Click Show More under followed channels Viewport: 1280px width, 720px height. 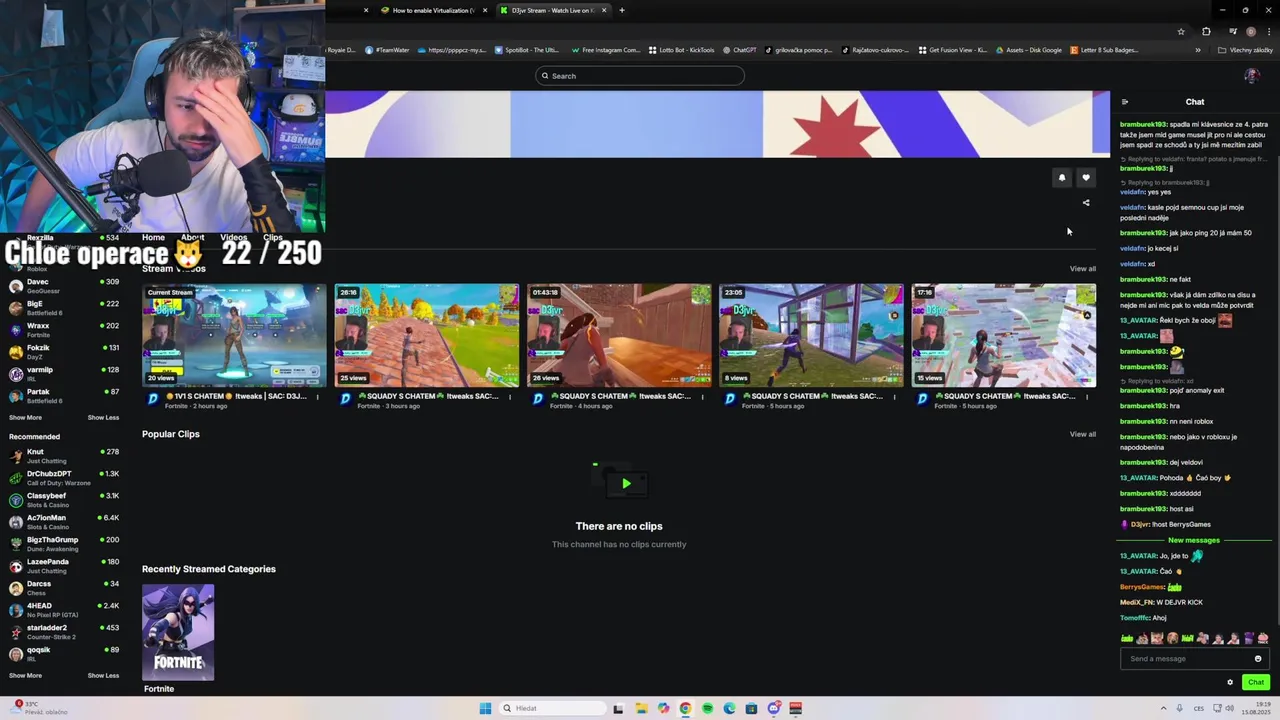pos(25,417)
